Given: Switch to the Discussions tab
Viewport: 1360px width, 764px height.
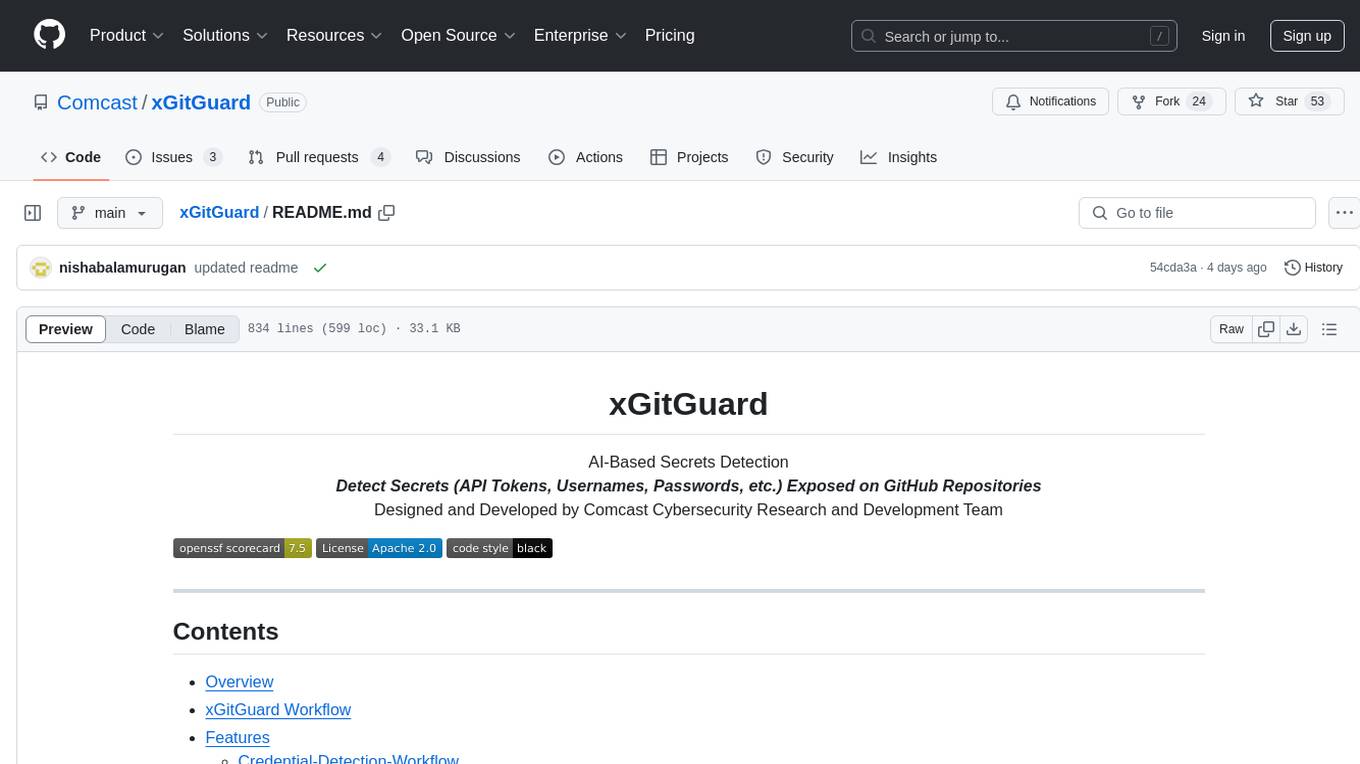Looking at the screenshot, I should pos(468,157).
